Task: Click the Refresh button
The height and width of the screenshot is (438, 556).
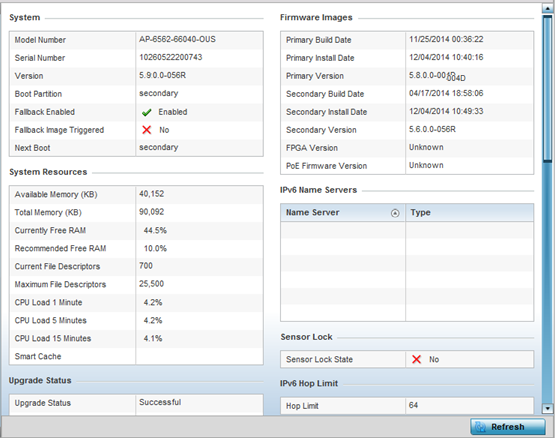Action: pos(507,427)
